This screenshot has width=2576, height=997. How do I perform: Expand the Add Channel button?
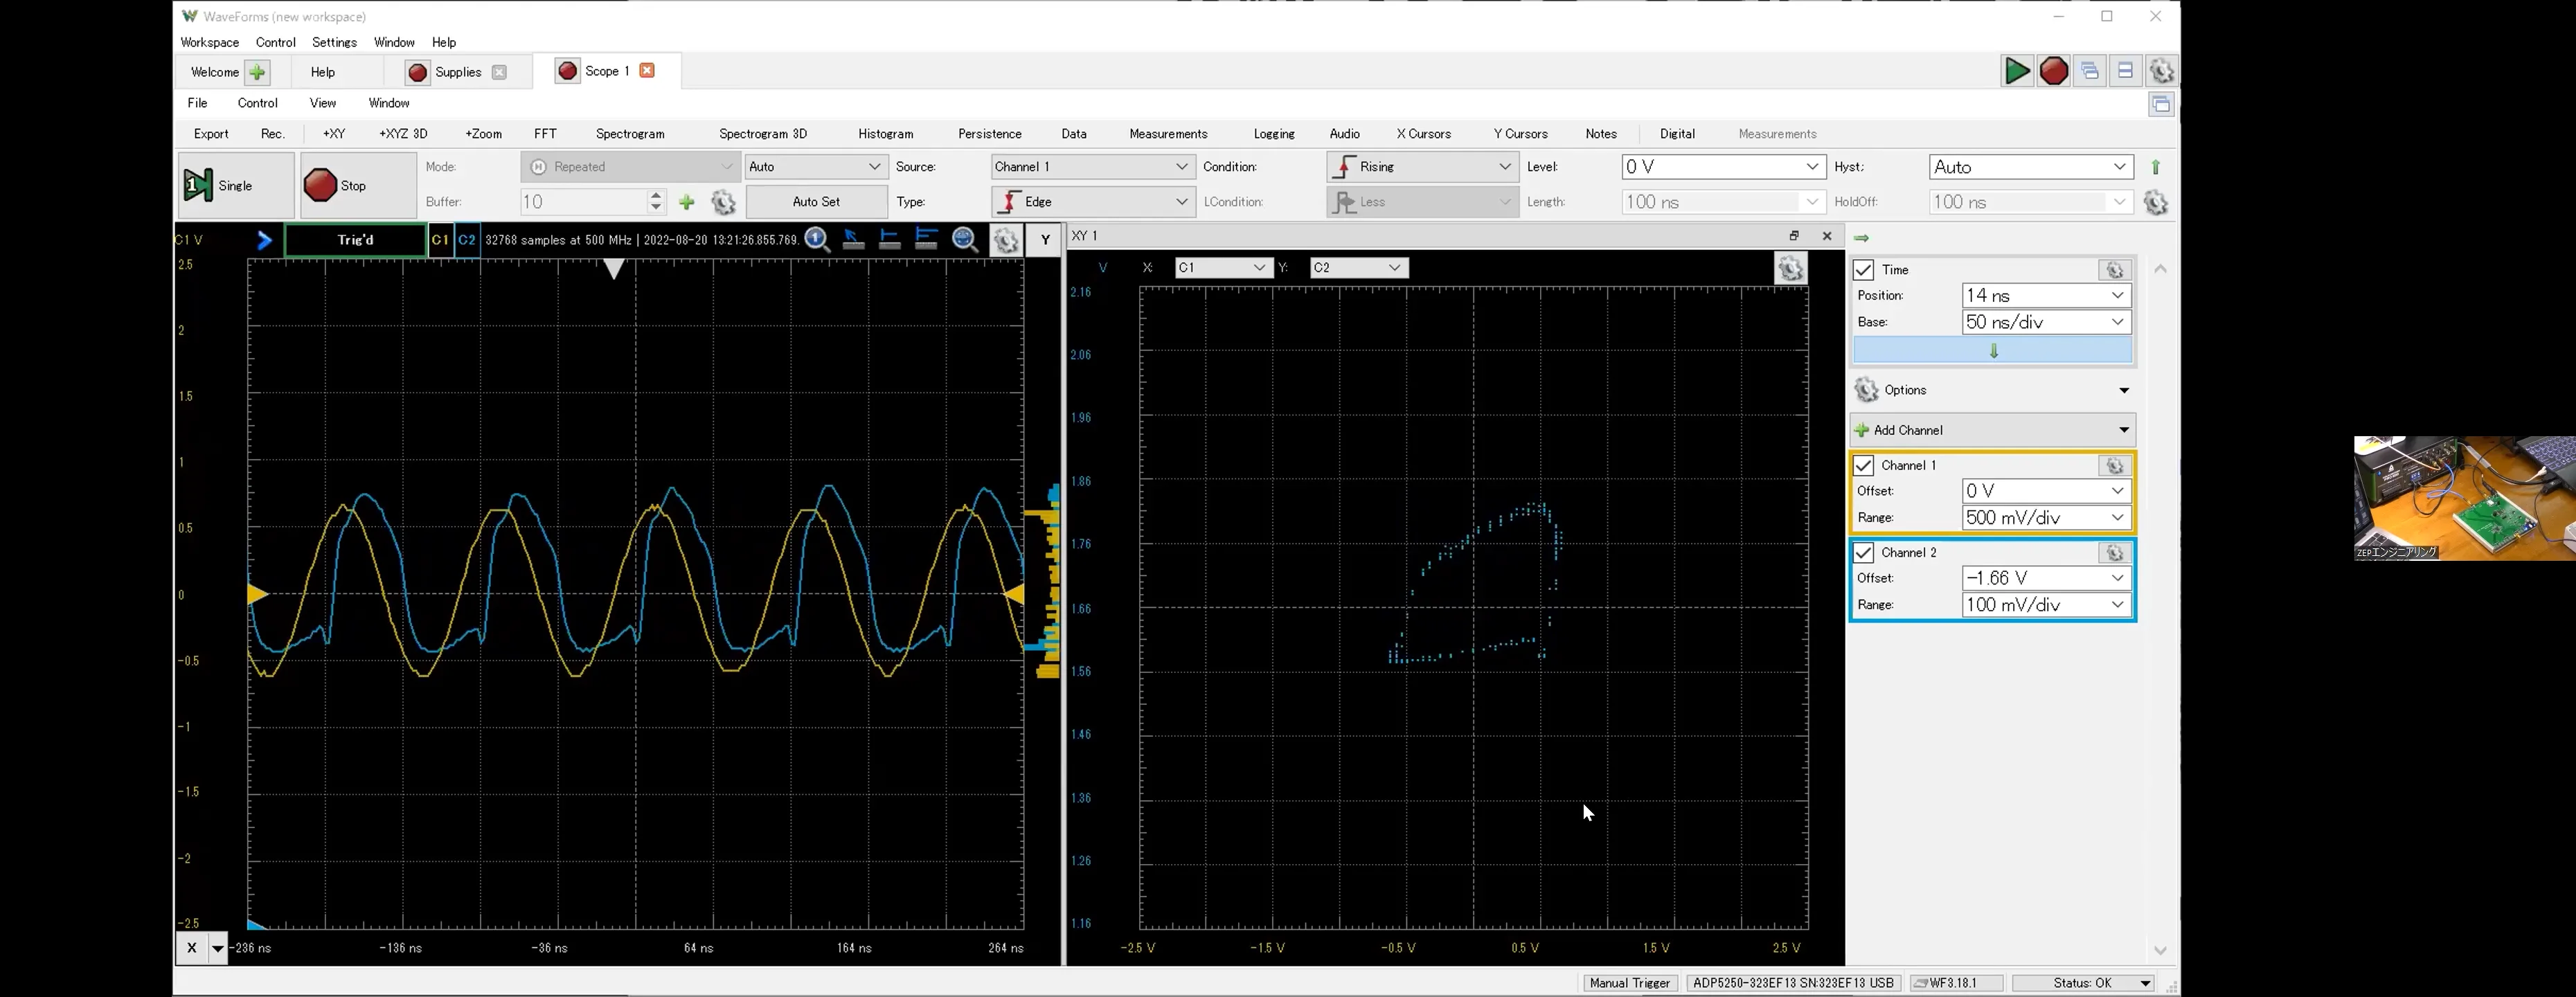click(x=1992, y=430)
